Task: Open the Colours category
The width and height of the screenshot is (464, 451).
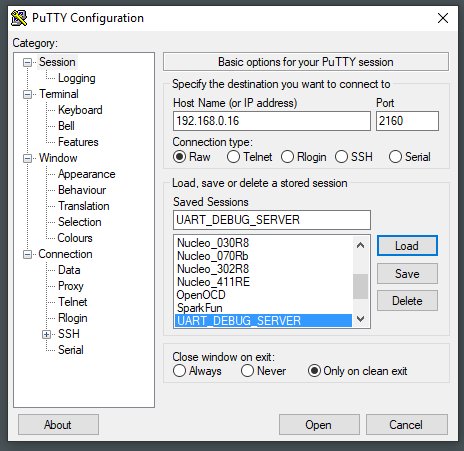Action: point(75,238)
